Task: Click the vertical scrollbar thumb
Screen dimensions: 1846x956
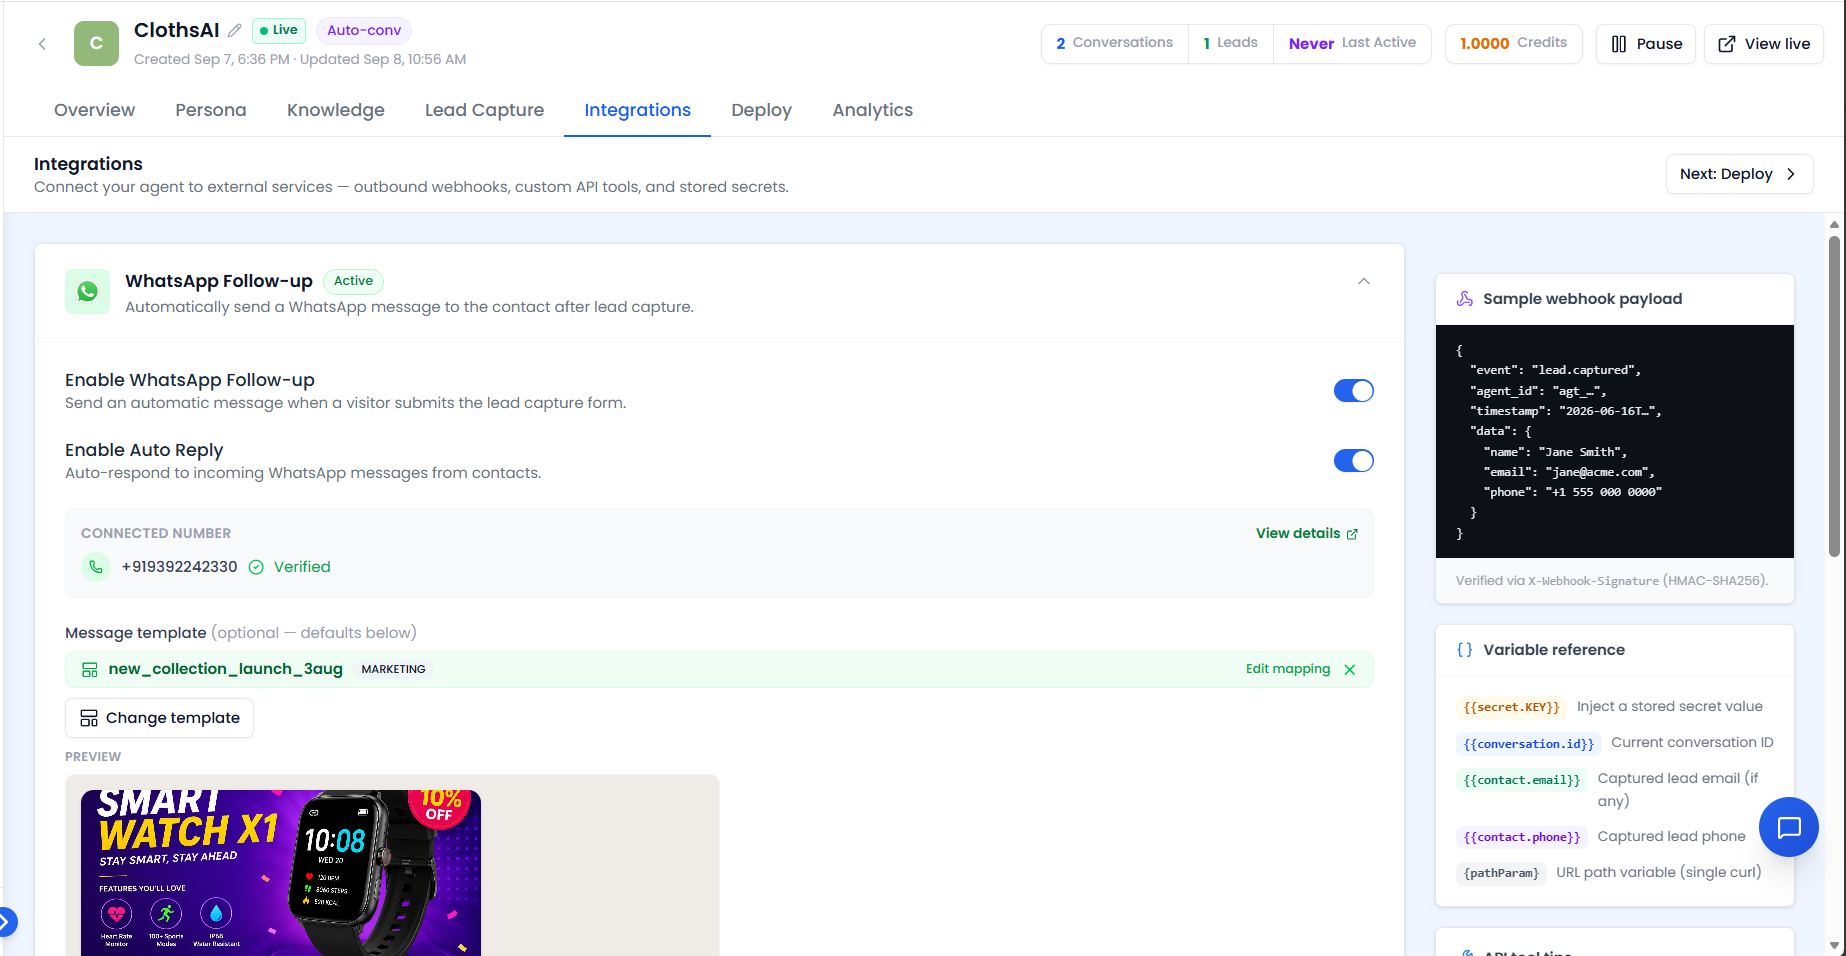Action: (1834, 395)
